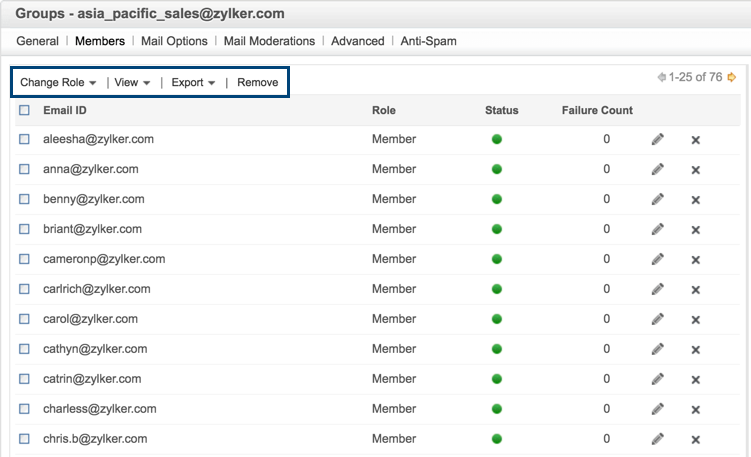Go to previous page with grey arrow

[661, 77]
